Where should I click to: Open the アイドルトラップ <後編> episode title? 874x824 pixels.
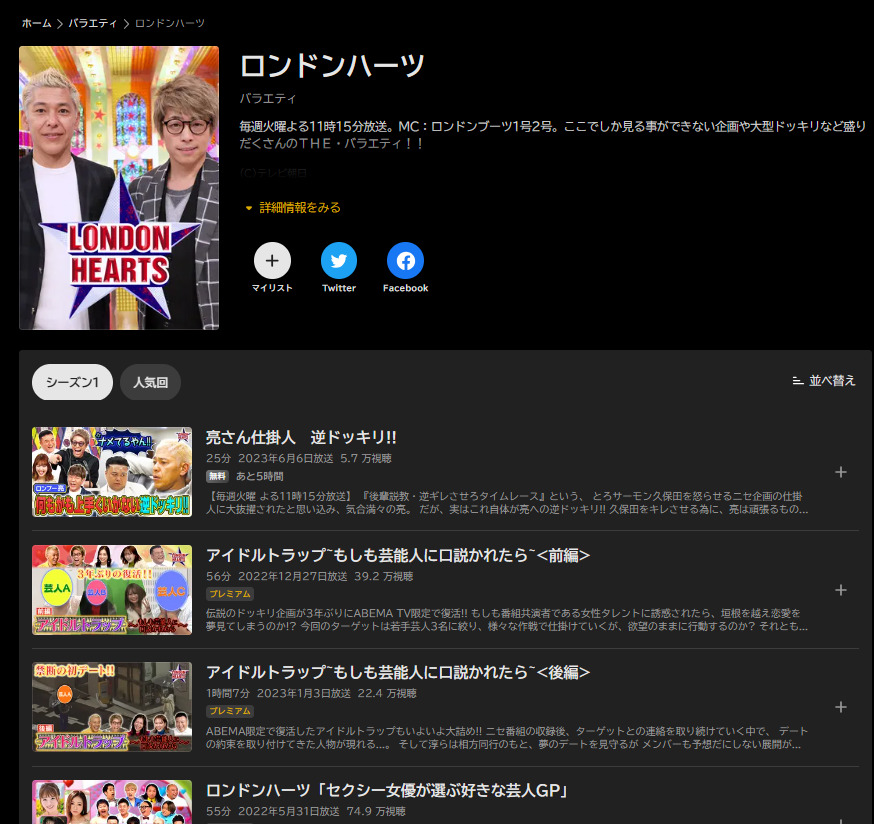(x=397, y=672)
